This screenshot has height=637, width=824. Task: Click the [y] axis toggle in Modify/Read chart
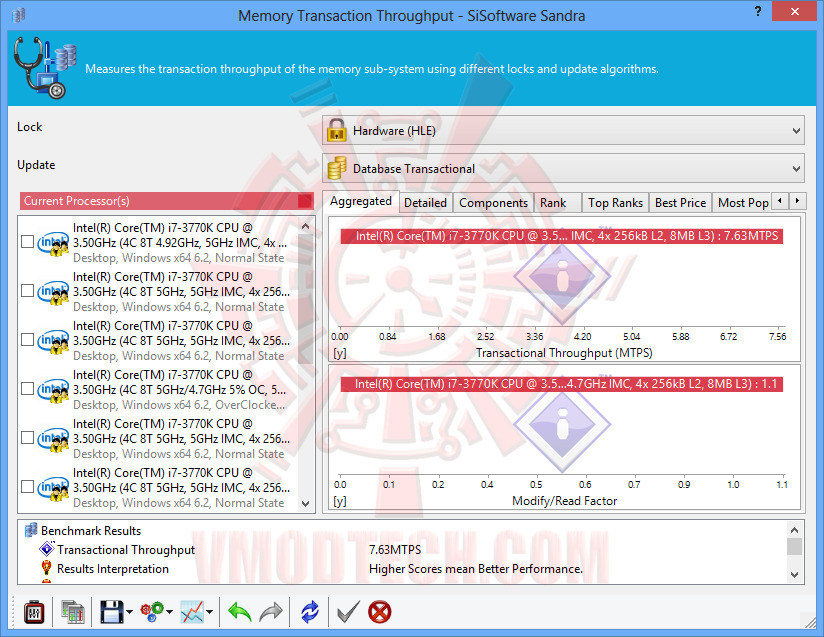340,501
